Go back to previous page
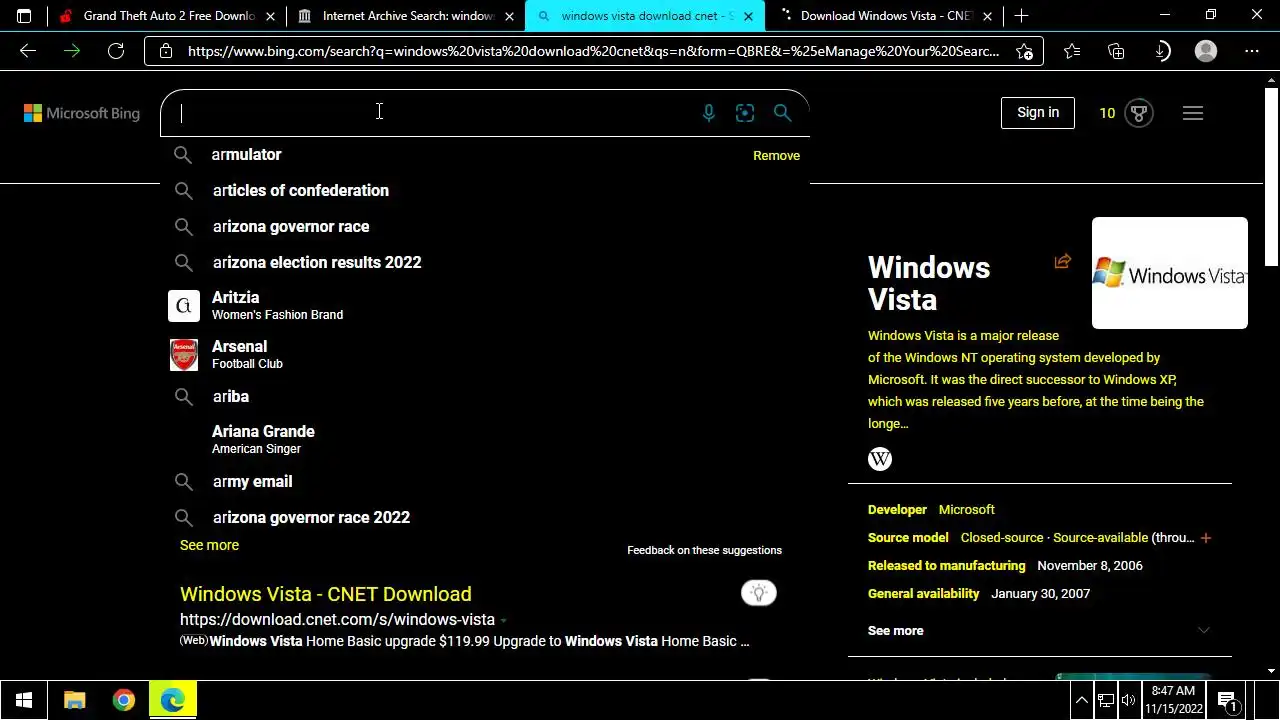 tap(28, 51)
